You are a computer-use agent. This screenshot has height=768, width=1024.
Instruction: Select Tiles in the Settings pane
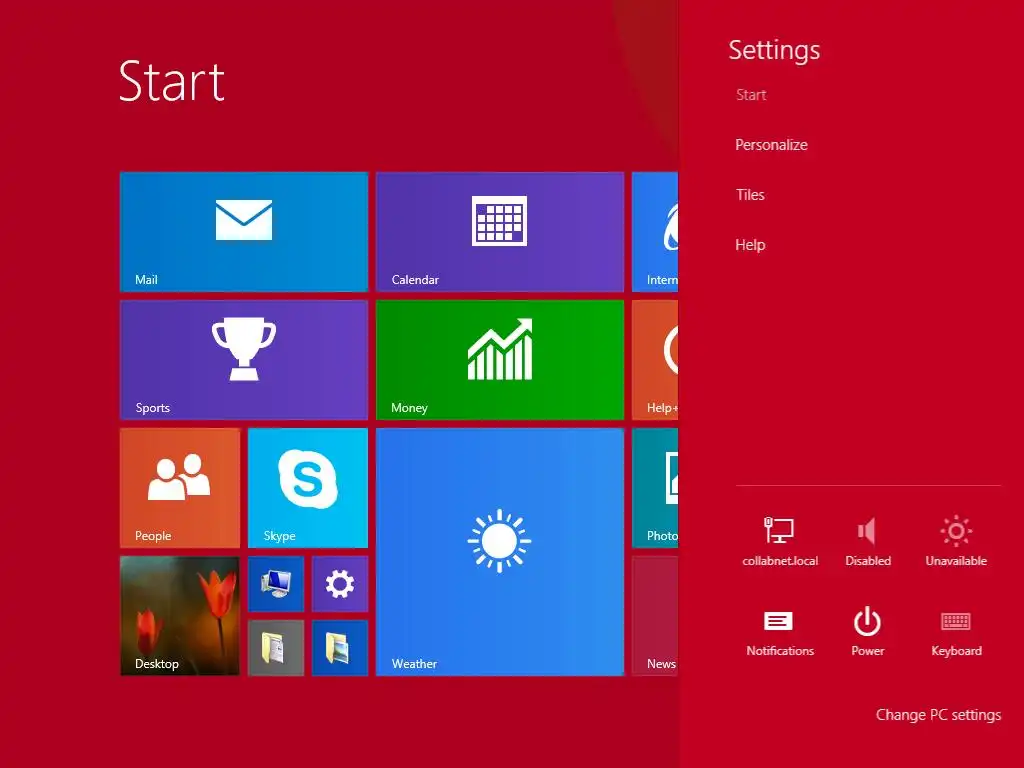[x=750, y=195]
